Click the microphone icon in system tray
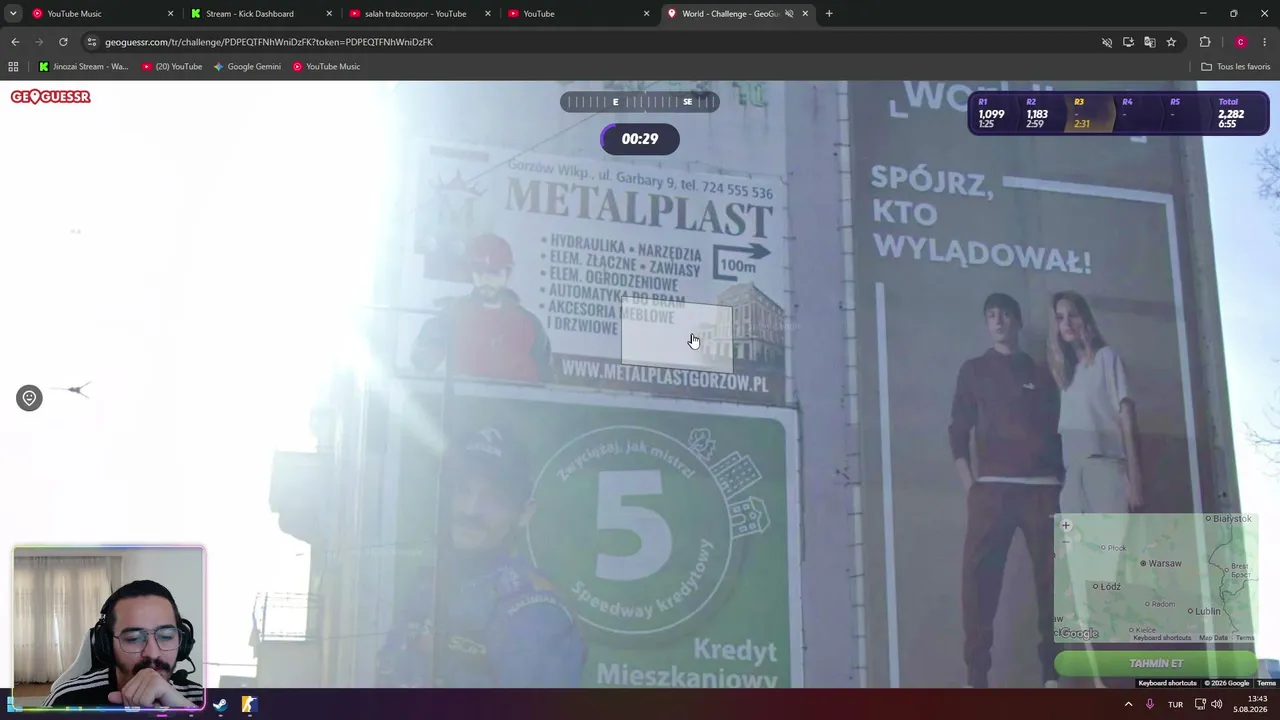The image size is (1280, 720). tap(1150, 704)
